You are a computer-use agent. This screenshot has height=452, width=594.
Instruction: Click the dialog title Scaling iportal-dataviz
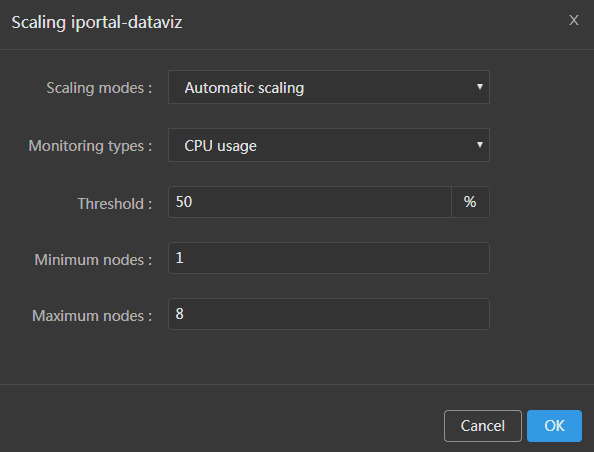coord(97,22)
